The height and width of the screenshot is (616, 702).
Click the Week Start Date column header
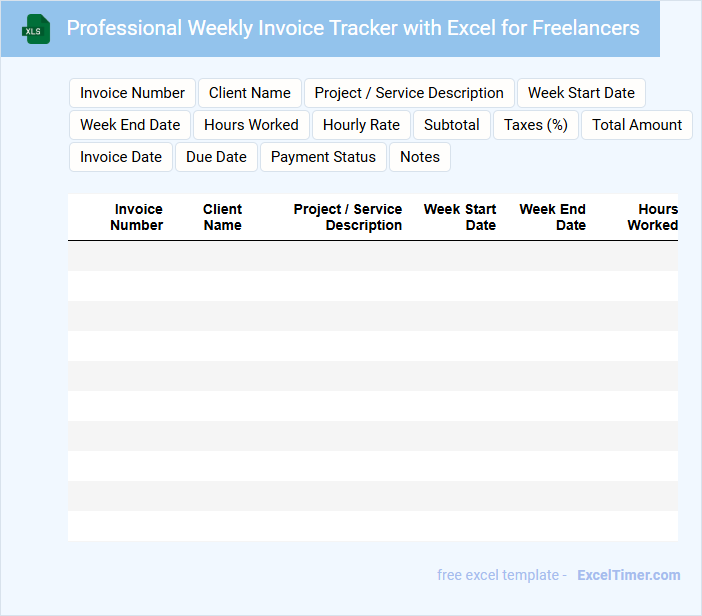click(460, 217)
